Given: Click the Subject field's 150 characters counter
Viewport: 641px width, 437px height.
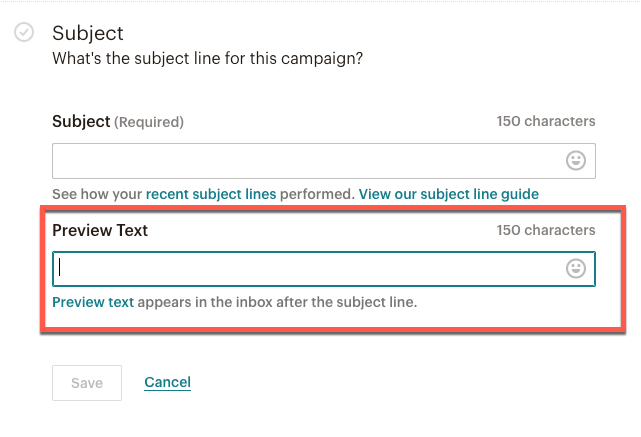Looking at the screenshot, I should (x=546, y=121).
